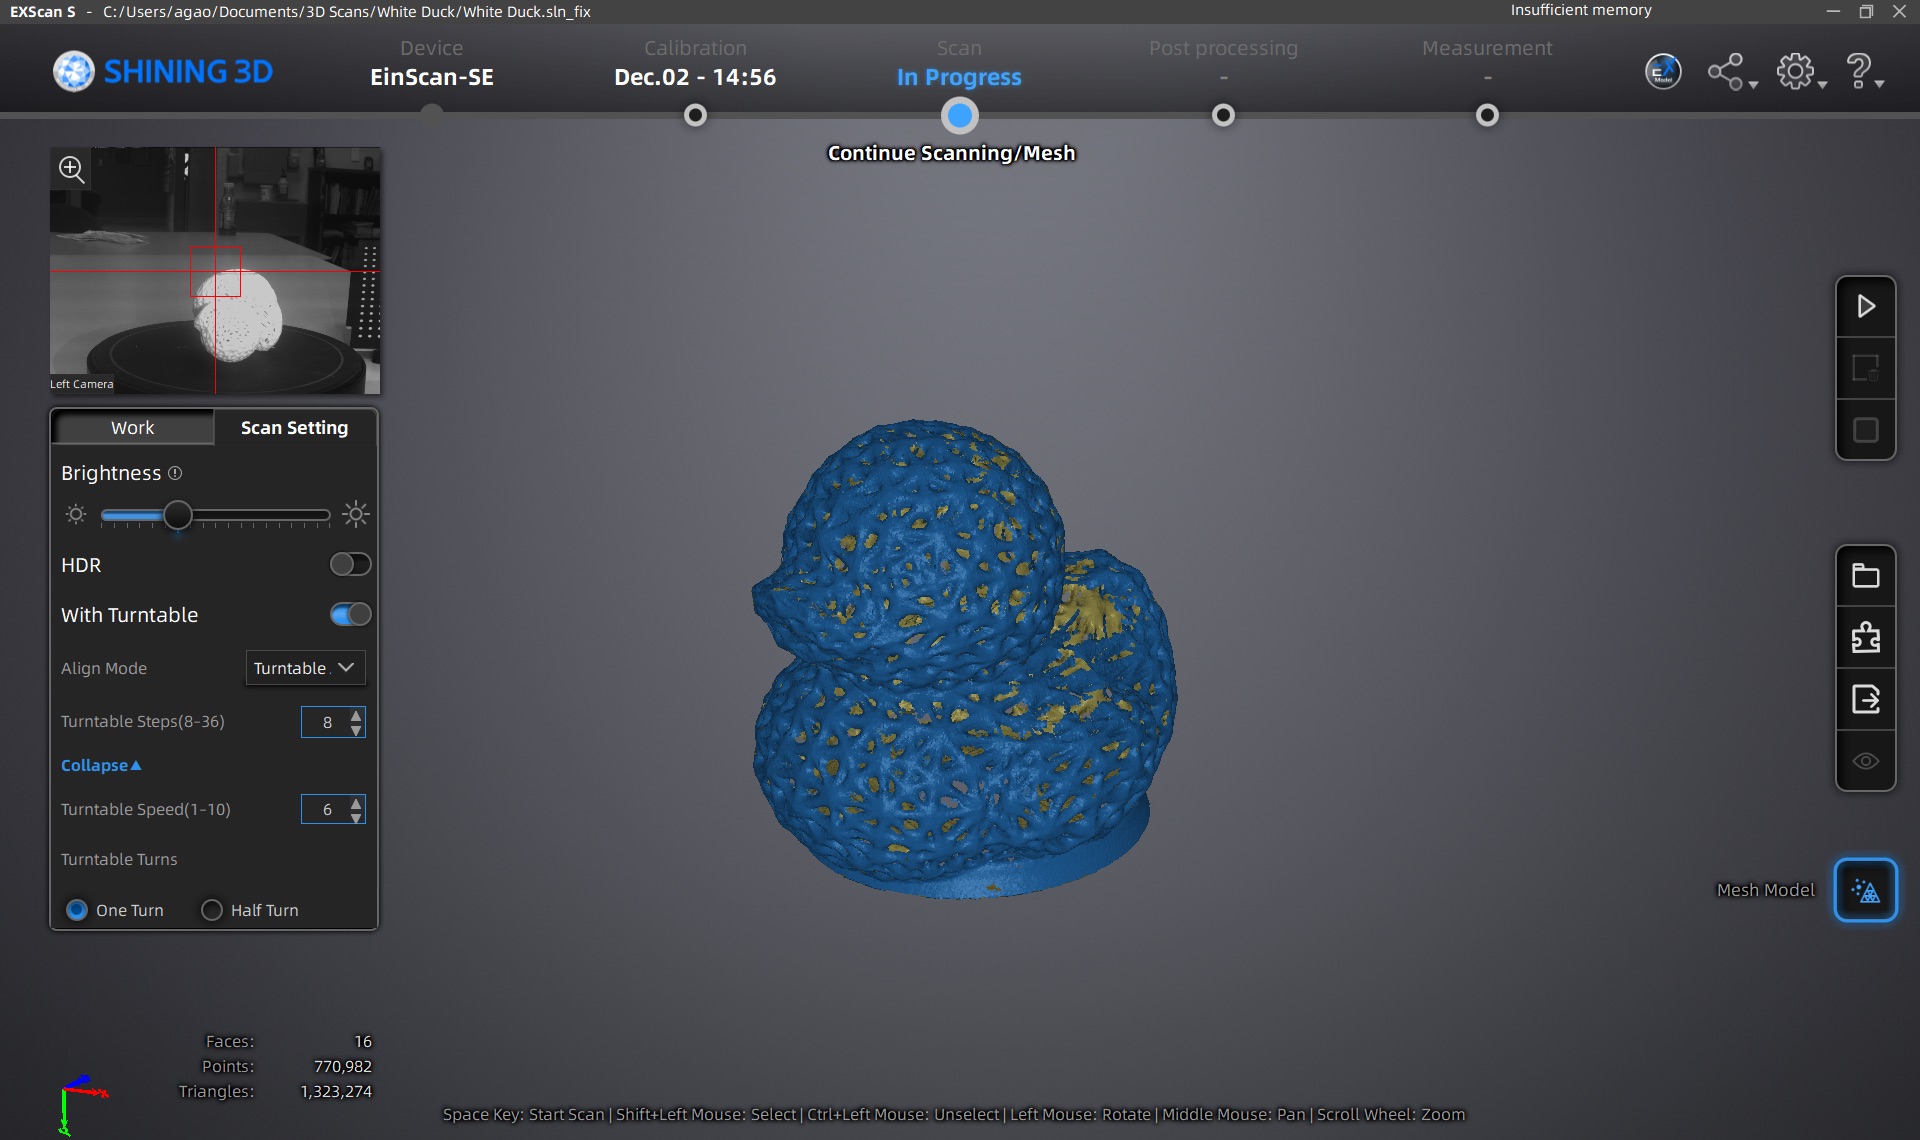The height and width of the screenshot is (1140, 1920).
Task: Select the Scan Setting tab
Action: click(294, 428)
